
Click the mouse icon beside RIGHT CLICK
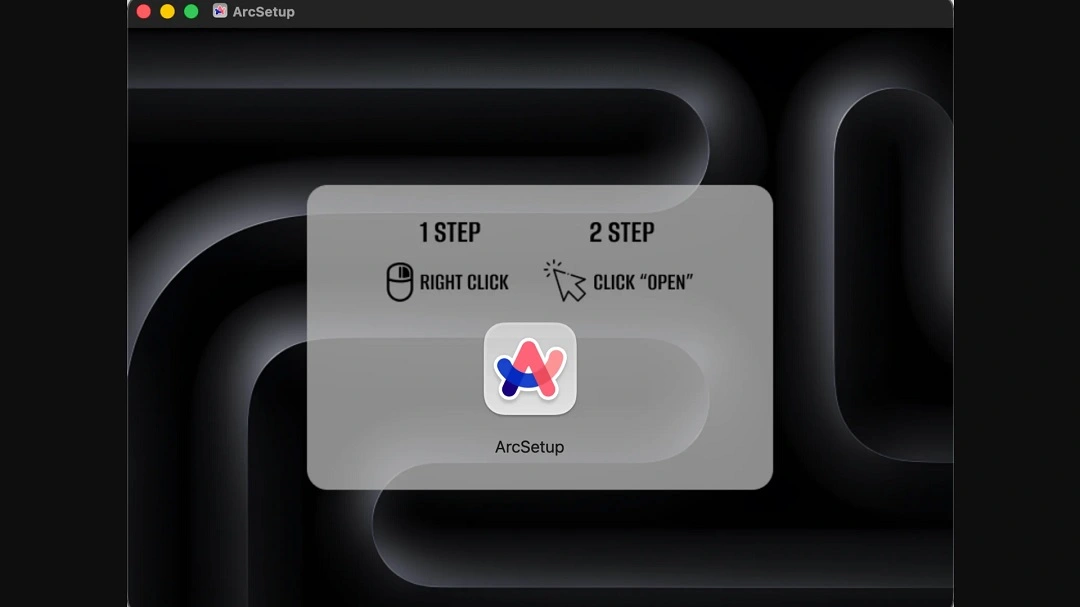pyautogui.click(x=399, y=282)
